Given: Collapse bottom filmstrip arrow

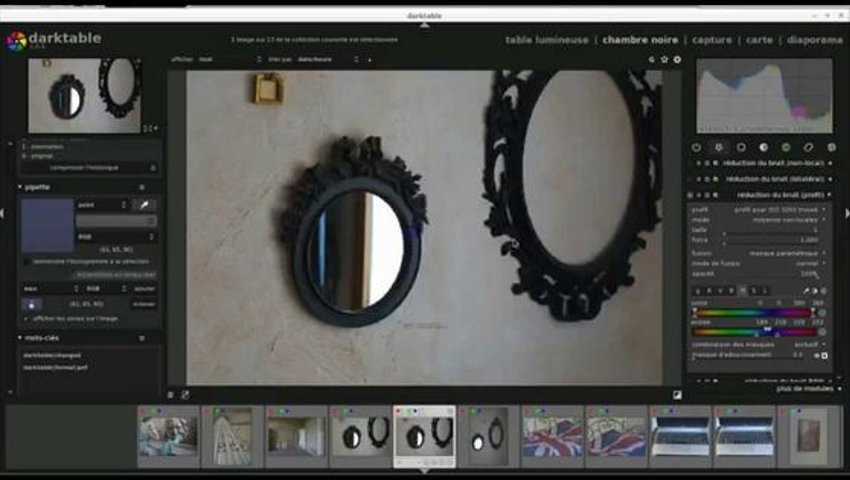Looking at the screenshot, I should tap(424, 472).
